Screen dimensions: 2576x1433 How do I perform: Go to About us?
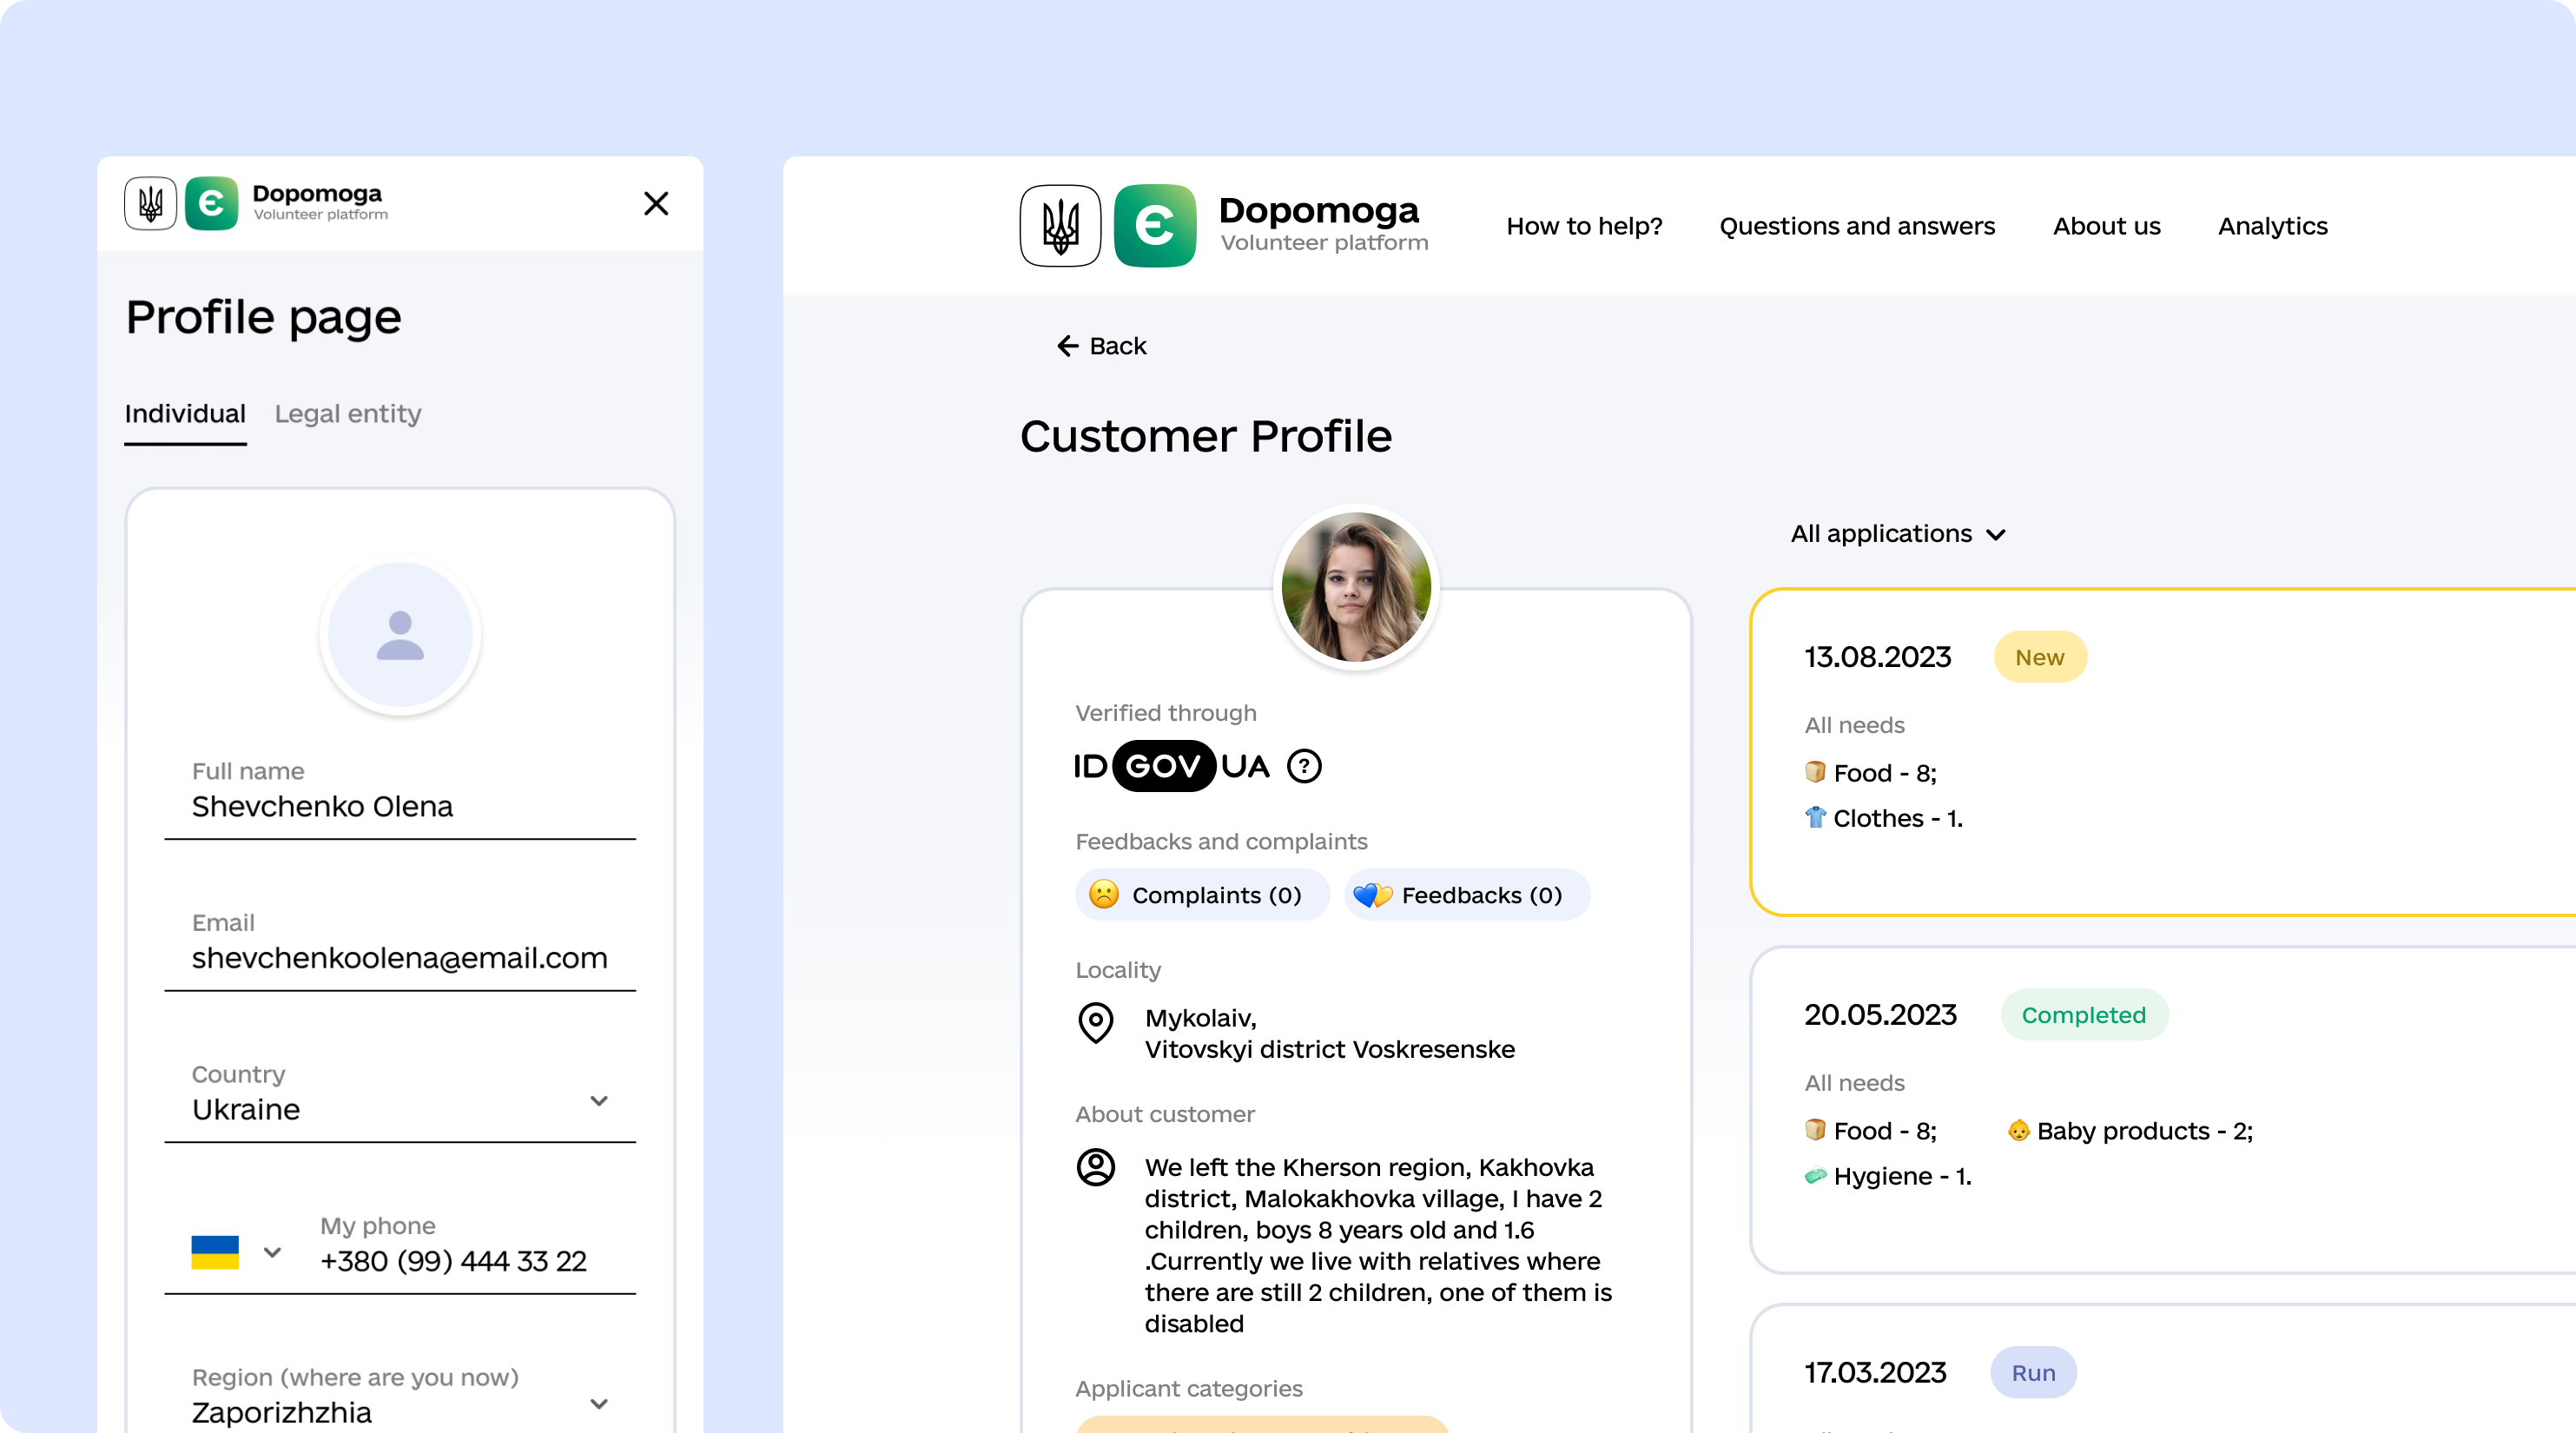(2107, 227)
